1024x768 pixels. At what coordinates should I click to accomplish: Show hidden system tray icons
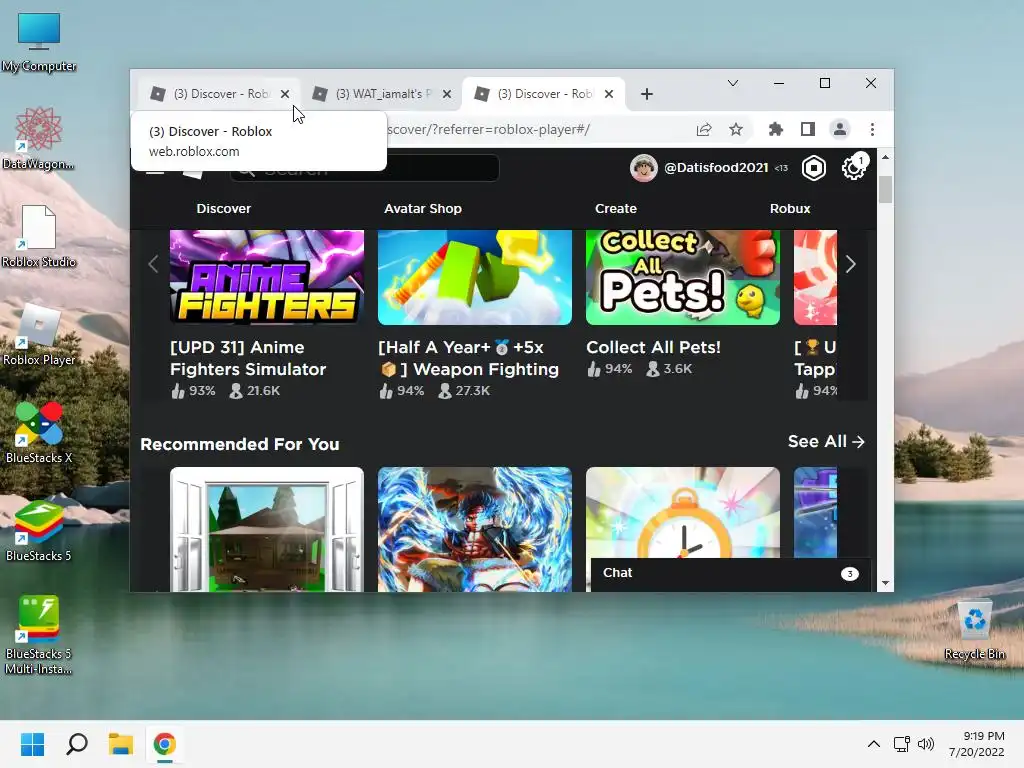(874, 744)
